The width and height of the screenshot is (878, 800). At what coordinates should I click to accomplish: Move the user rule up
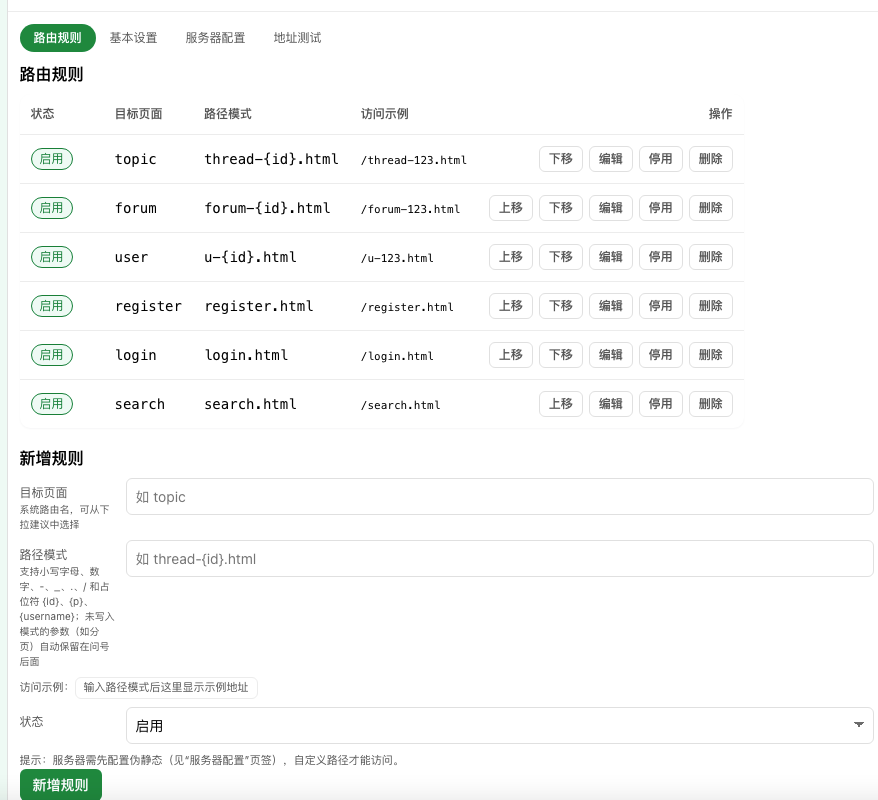click(511, 257)
